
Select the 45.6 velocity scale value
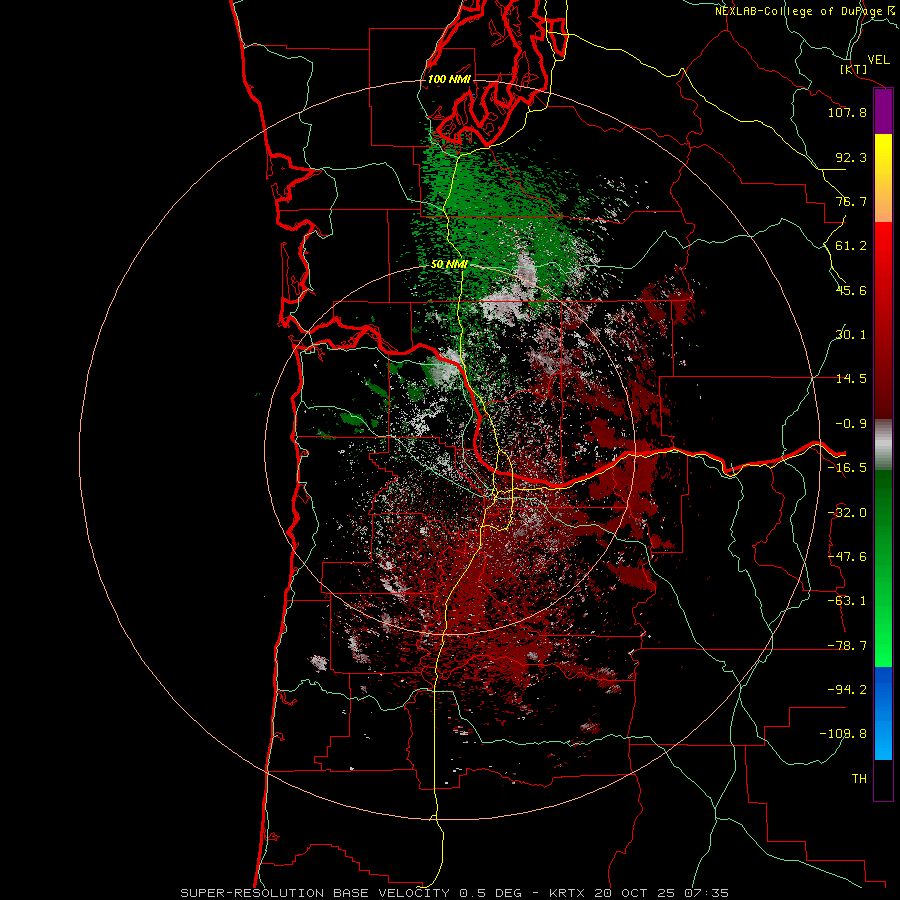pyautogui.click(x=851, y=290)
